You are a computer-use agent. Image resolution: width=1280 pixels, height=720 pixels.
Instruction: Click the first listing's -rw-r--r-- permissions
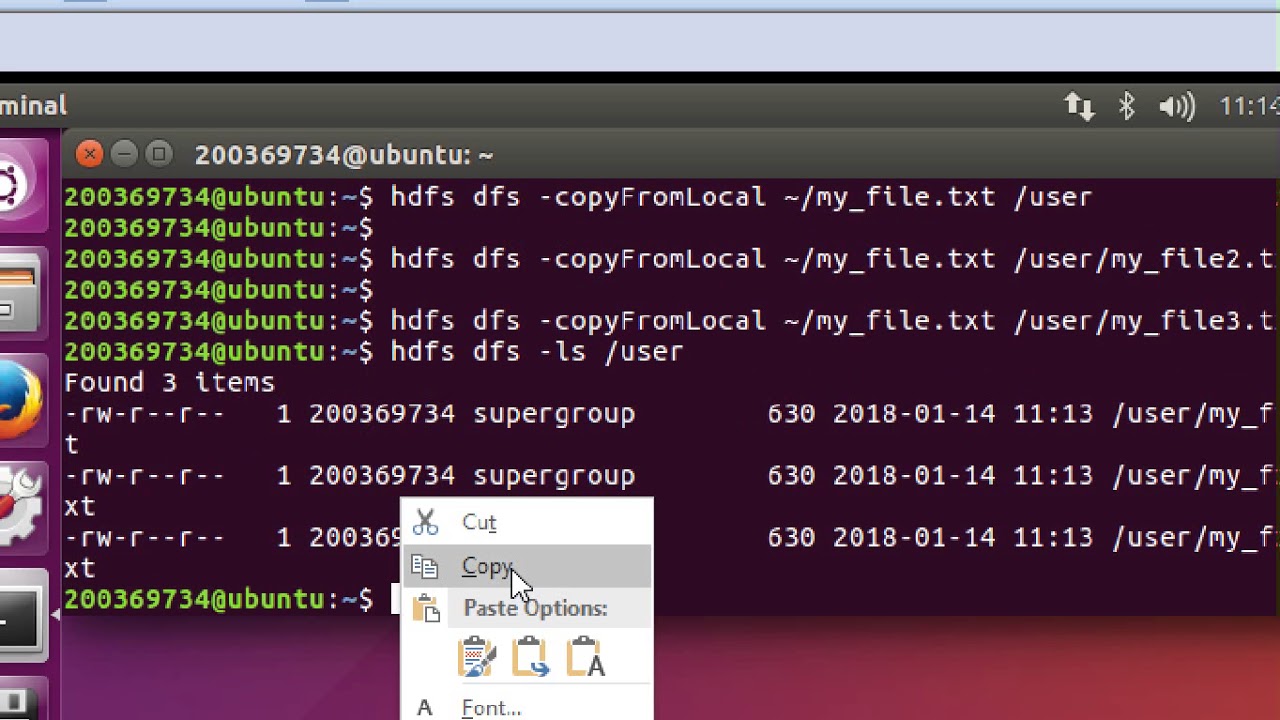coord(145,413)
